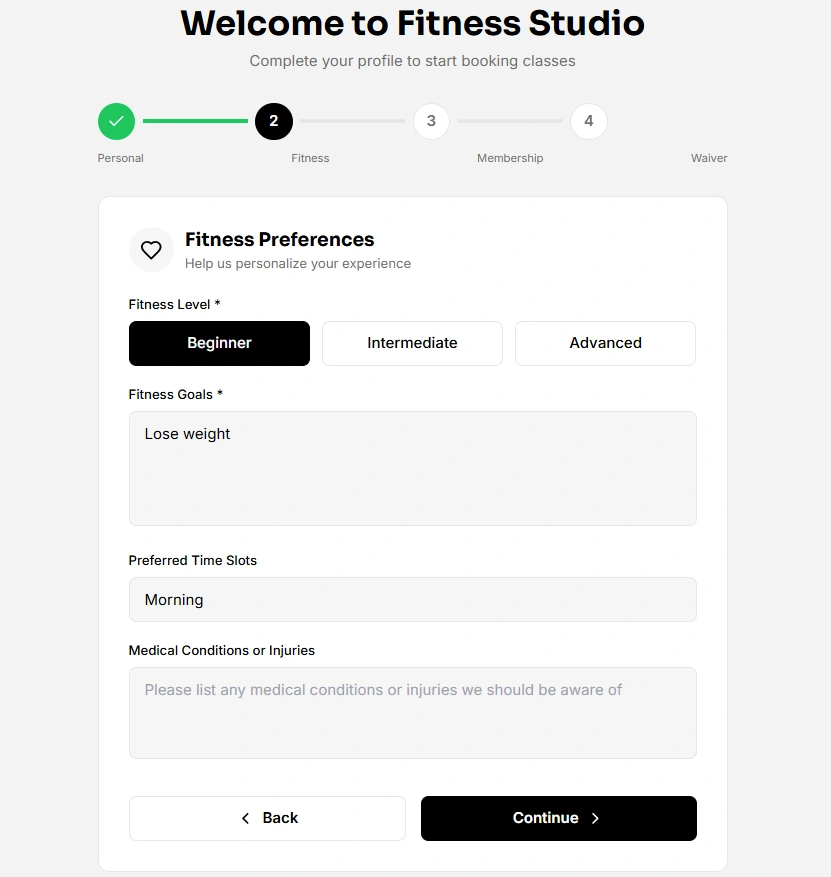Viewport: 831px width, 877px height.
Task: Click the green progress bar segment
Action: tap(195, 121)
